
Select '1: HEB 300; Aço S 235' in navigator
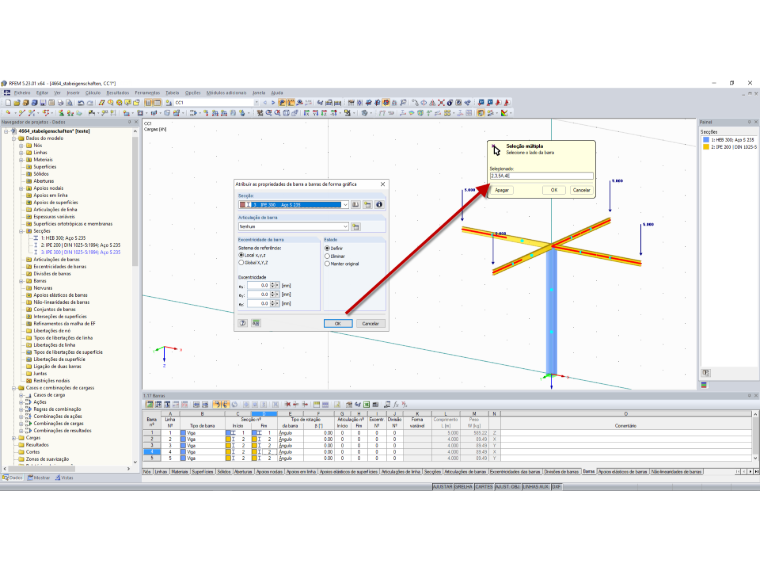[x=63, y=238]
